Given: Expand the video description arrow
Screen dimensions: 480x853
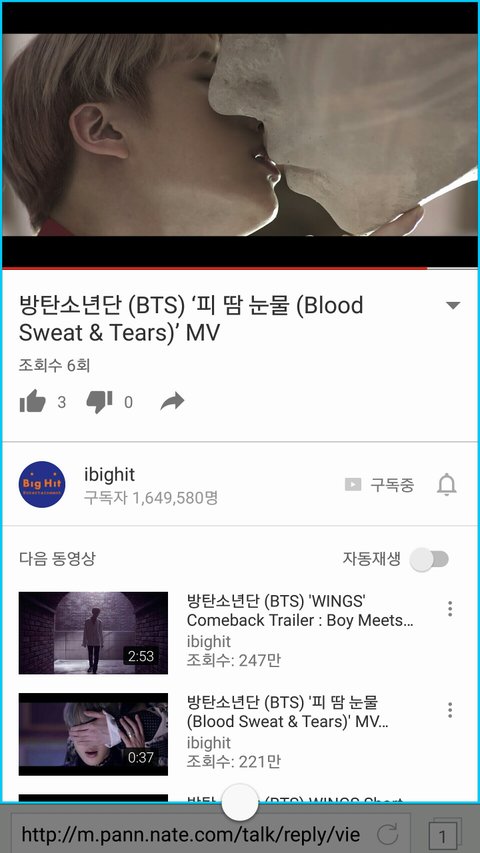Looking at the screenshot, I should [x=453, y=305].
